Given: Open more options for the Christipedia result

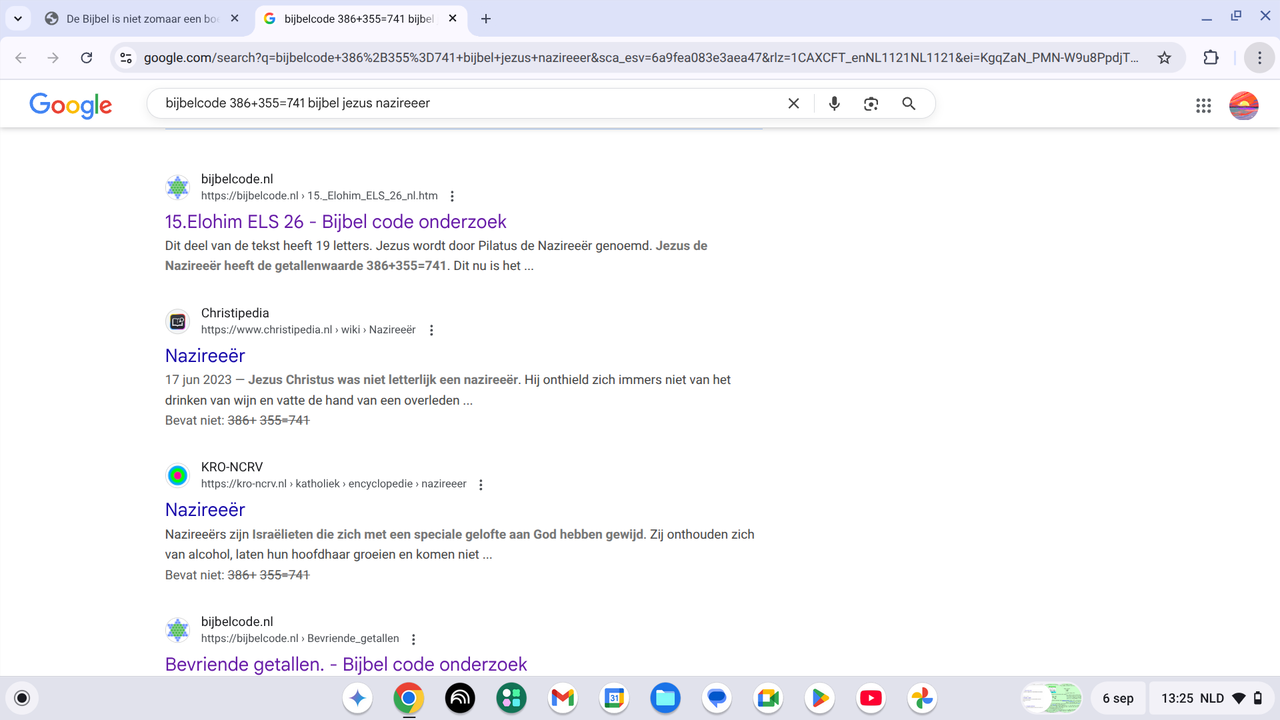Looking at the screenshot, I should [431, 330].
